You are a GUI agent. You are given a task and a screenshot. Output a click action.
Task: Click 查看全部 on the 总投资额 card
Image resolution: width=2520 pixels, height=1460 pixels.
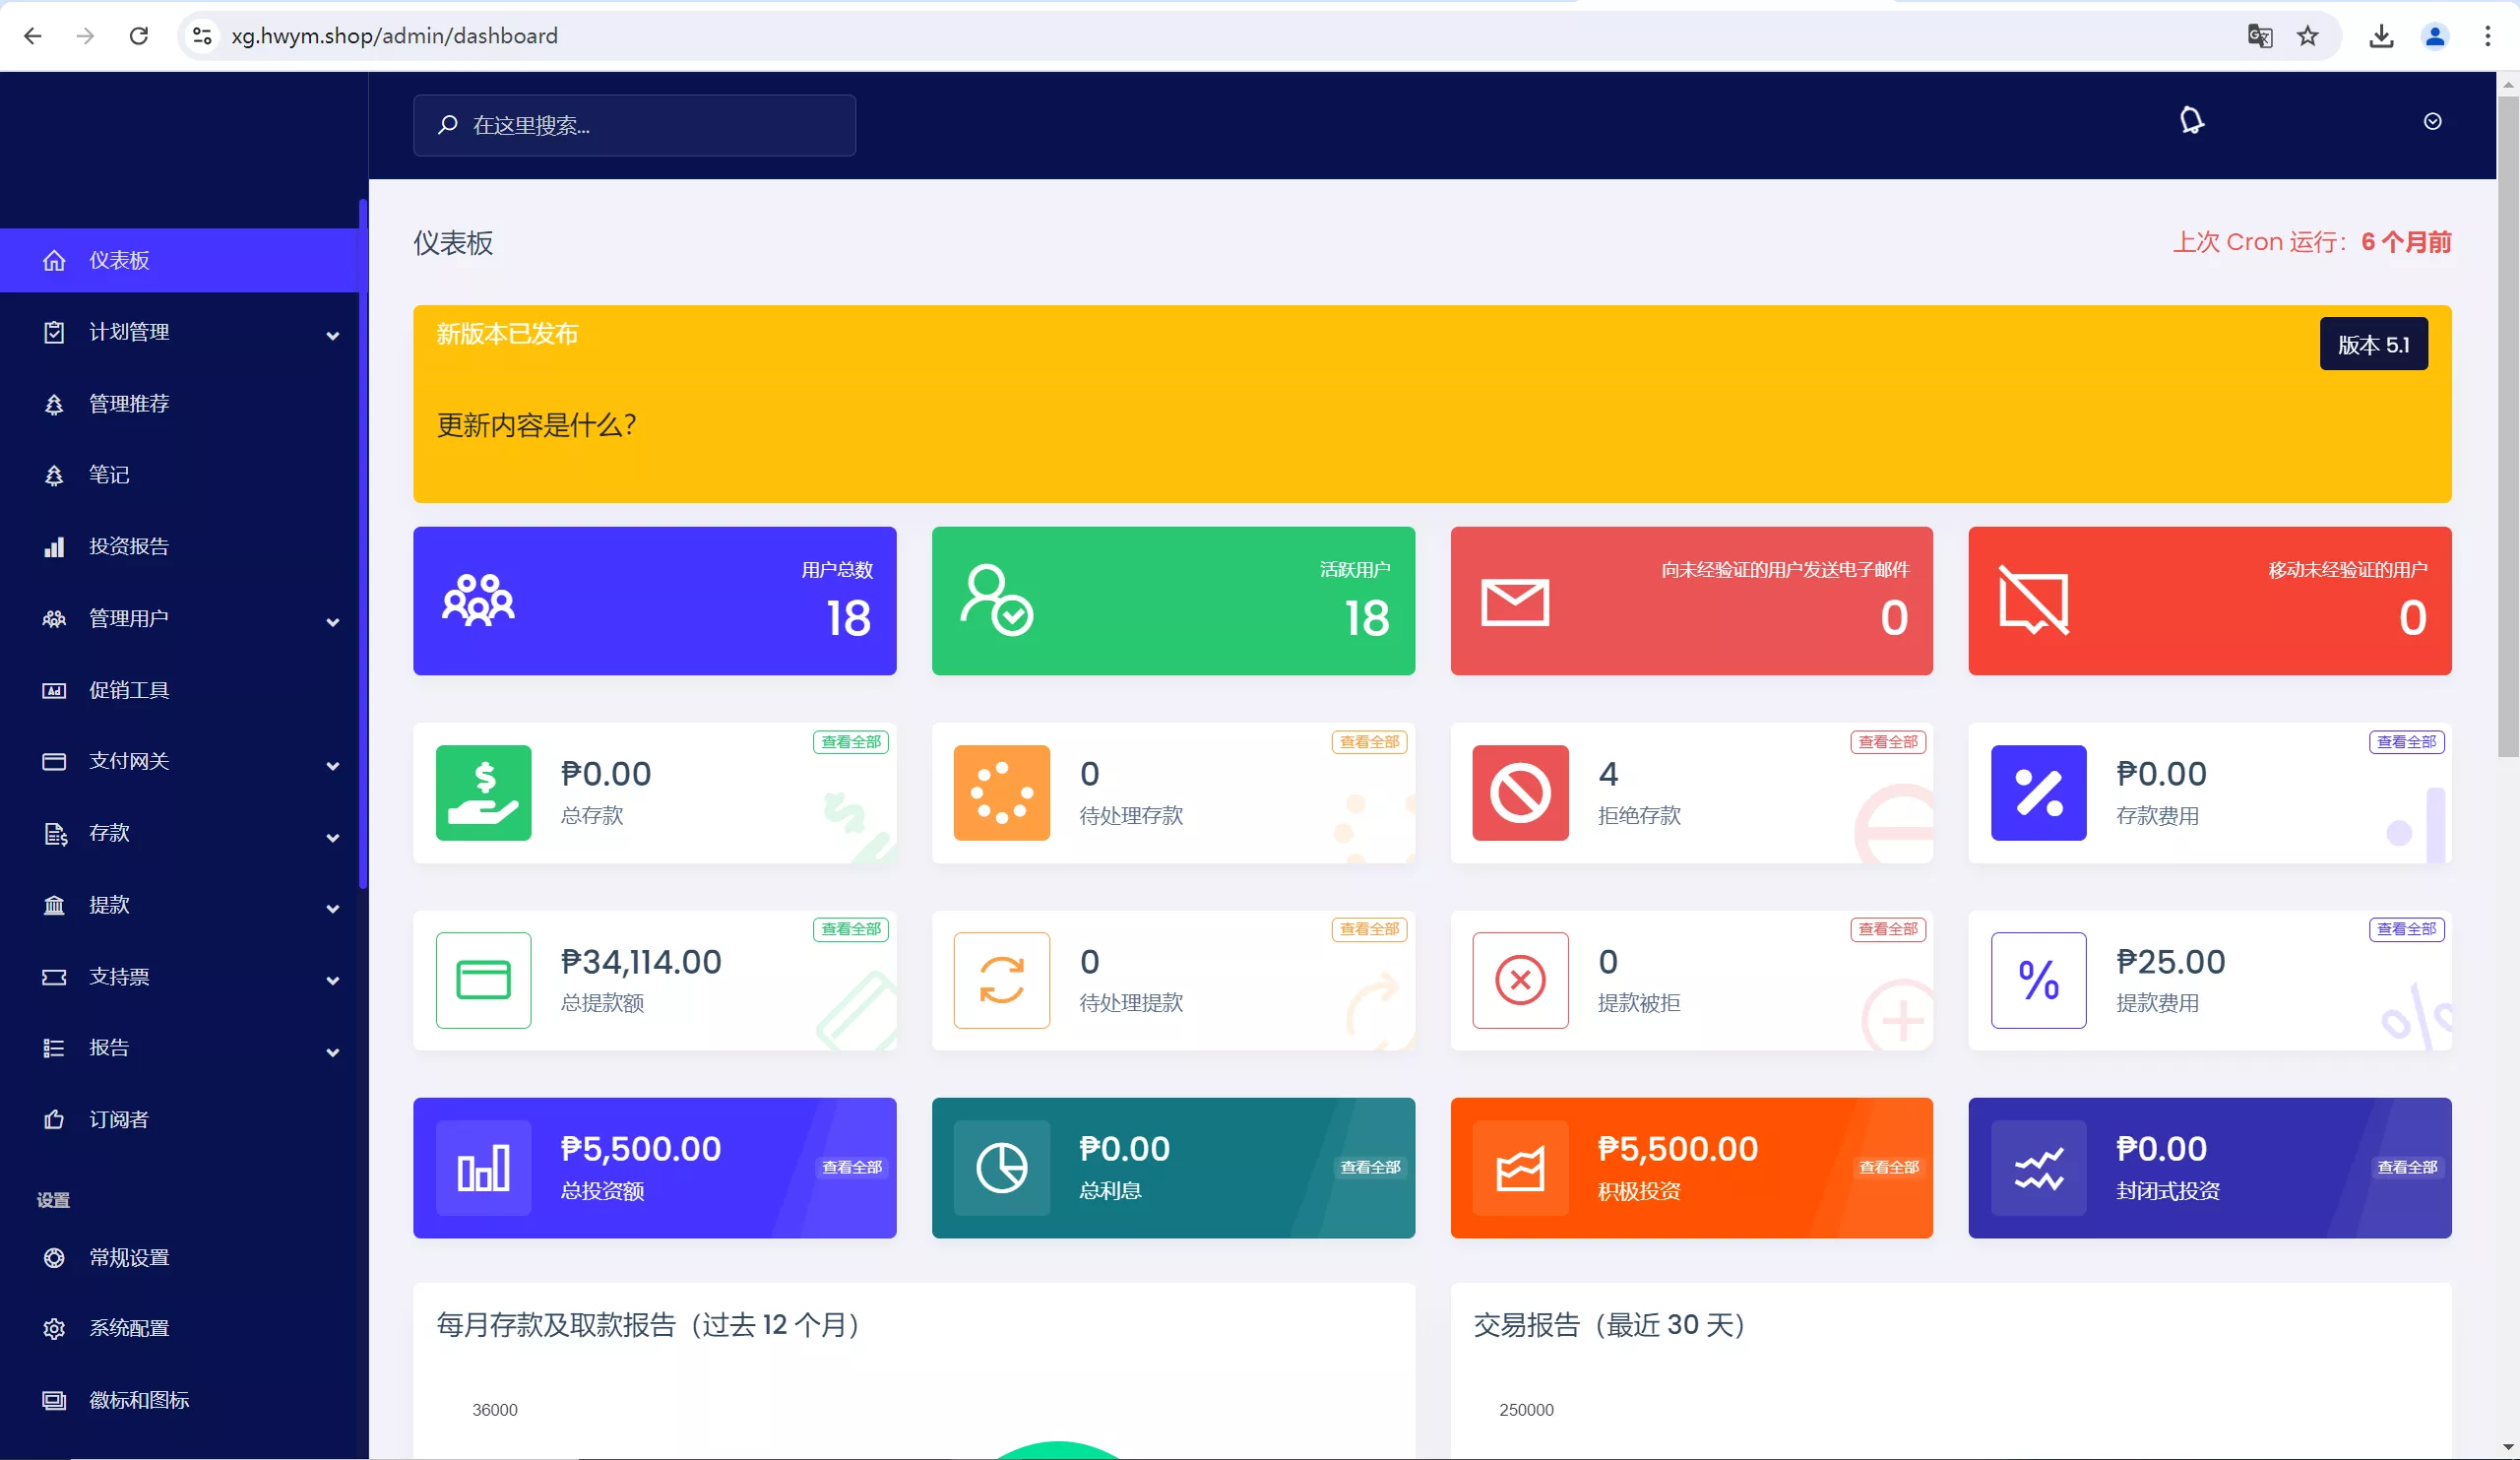point(851,1167)
